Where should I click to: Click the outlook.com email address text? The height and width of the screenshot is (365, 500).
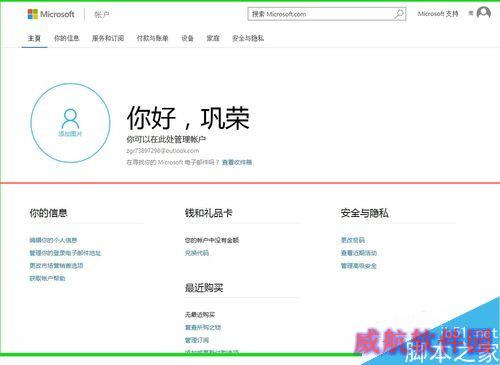(163, 151)
